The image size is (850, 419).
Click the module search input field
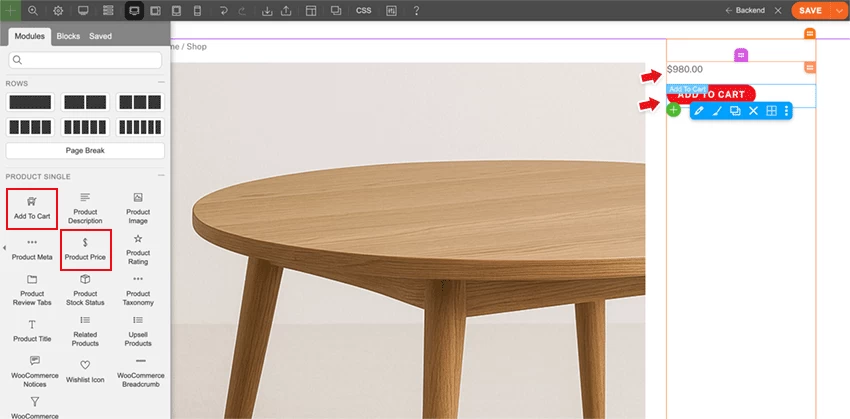point(85,60)
